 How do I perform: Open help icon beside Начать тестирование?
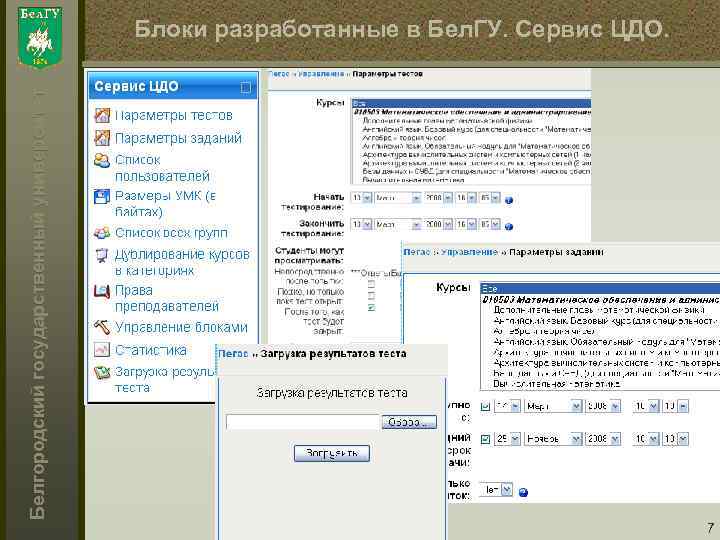tap(509, 200)
